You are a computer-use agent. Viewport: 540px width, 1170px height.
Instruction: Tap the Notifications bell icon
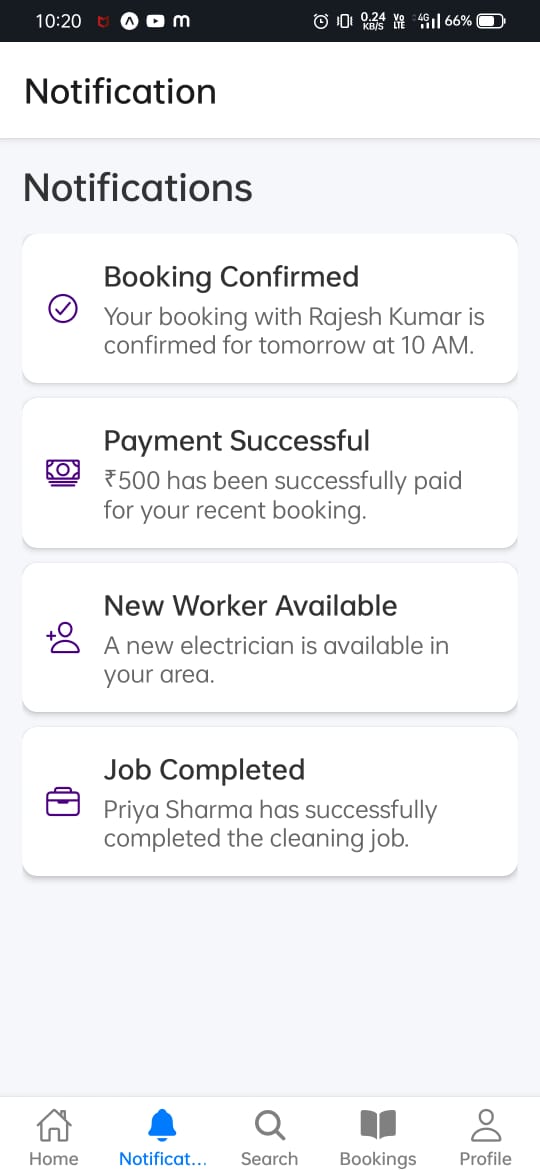click(x=162, y=1125)
